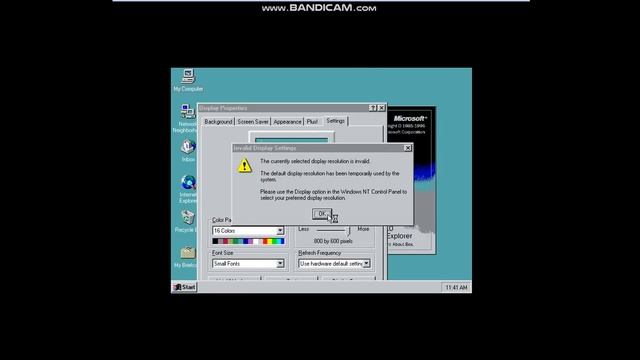
Task: Click the Microsoft splash window behind dialogs
Action: point(411,180)
